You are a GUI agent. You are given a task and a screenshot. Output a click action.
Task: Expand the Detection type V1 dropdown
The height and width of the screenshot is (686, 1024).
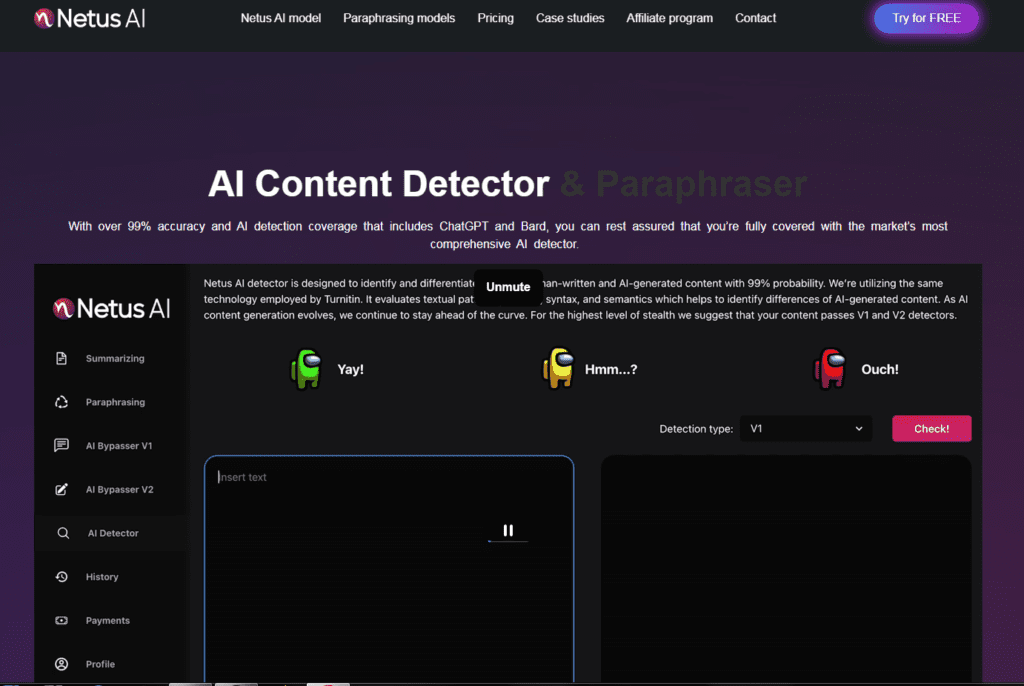(x=805, y=428)
